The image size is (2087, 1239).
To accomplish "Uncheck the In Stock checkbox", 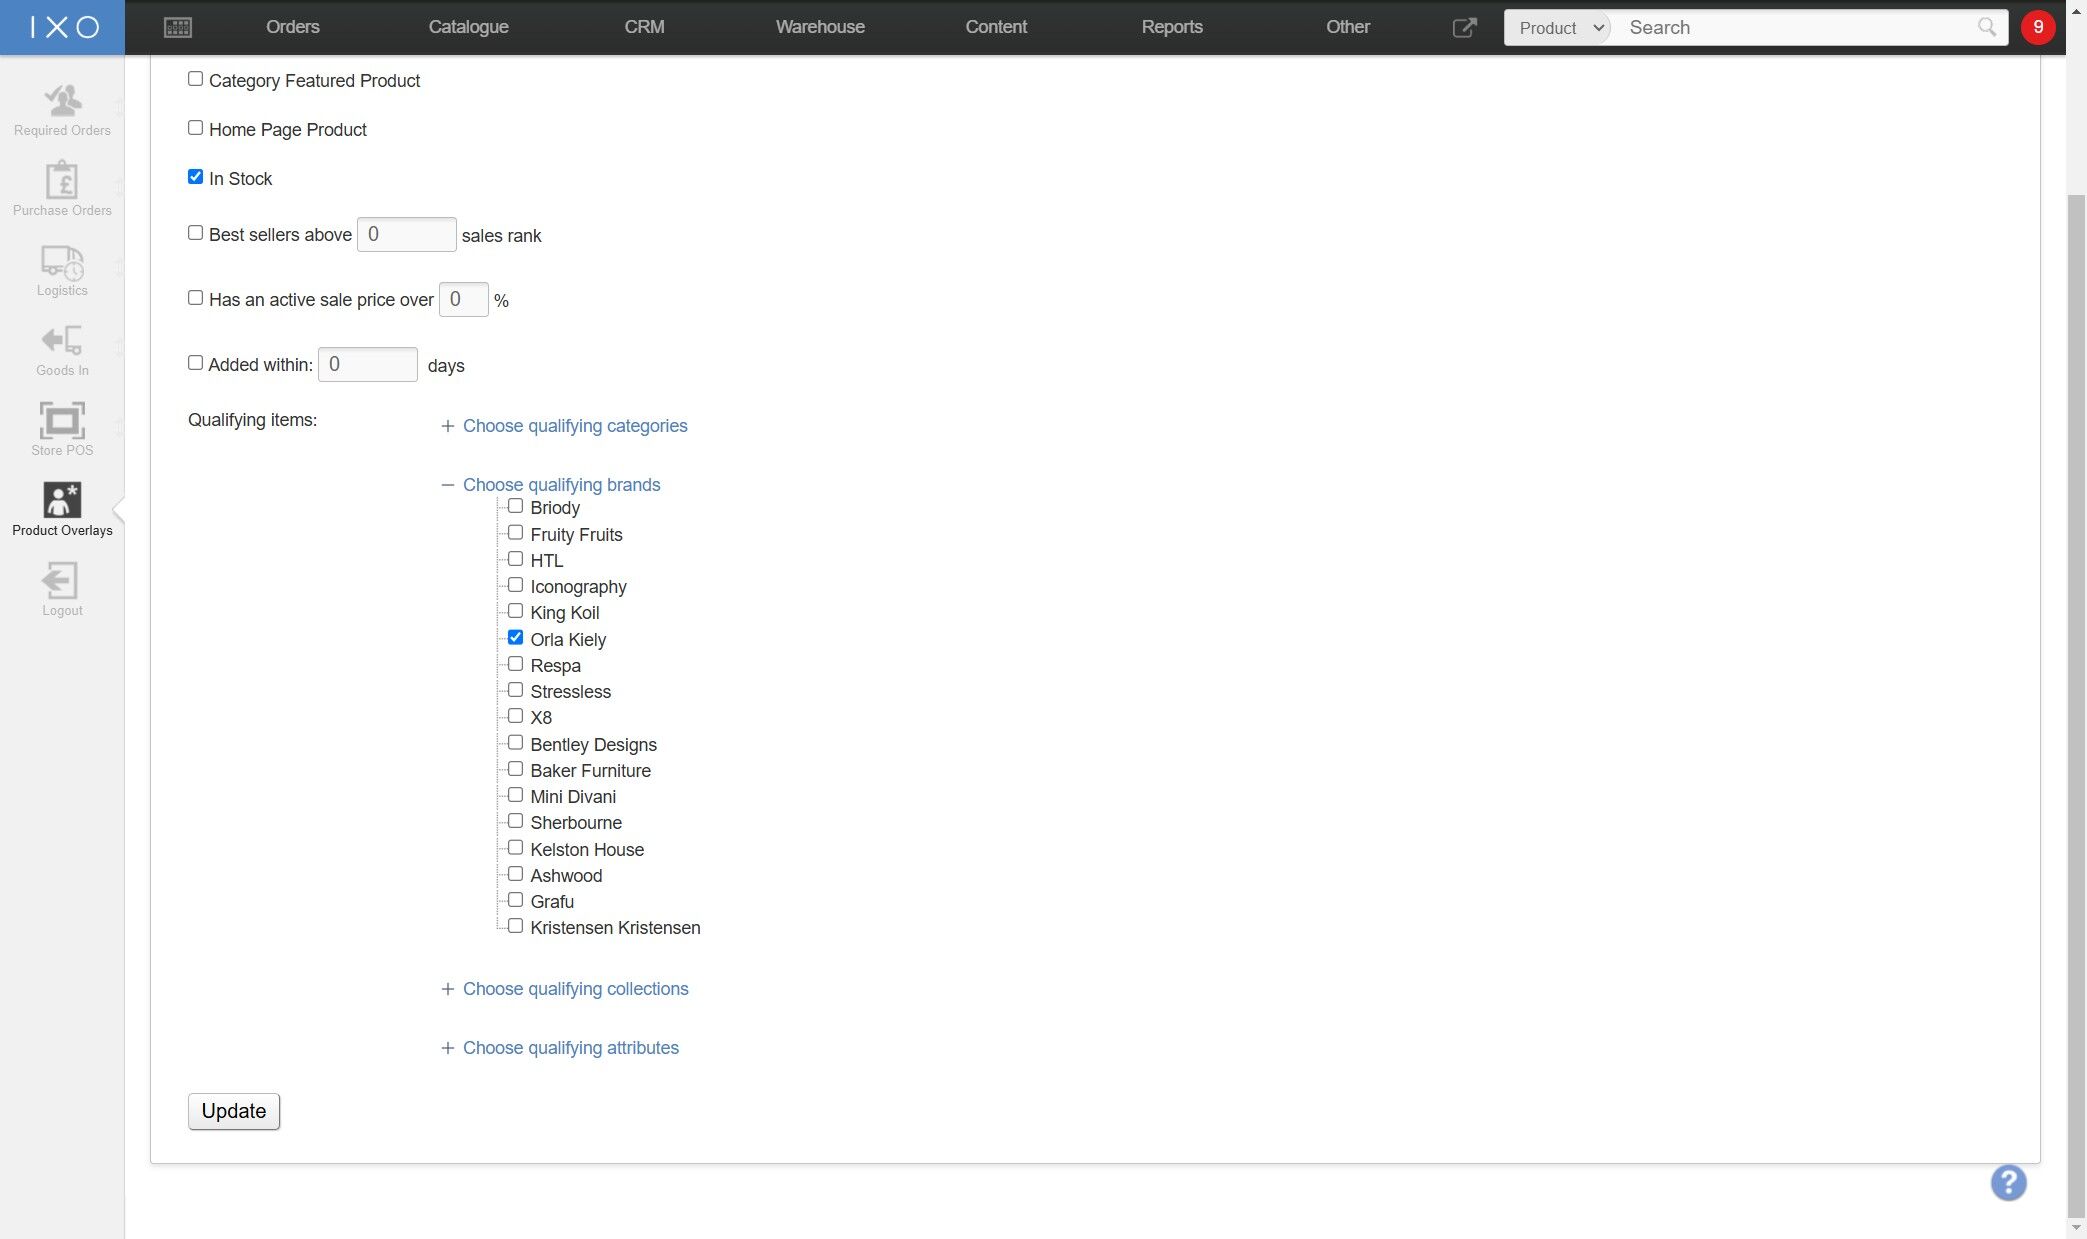I will 196,177.
